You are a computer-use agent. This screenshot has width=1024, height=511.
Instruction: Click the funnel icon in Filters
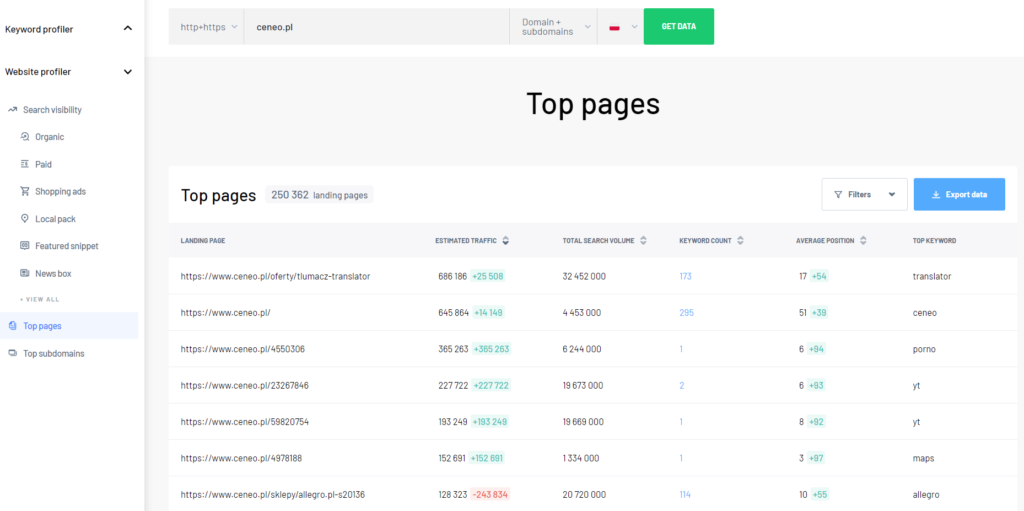click(839, 195)
